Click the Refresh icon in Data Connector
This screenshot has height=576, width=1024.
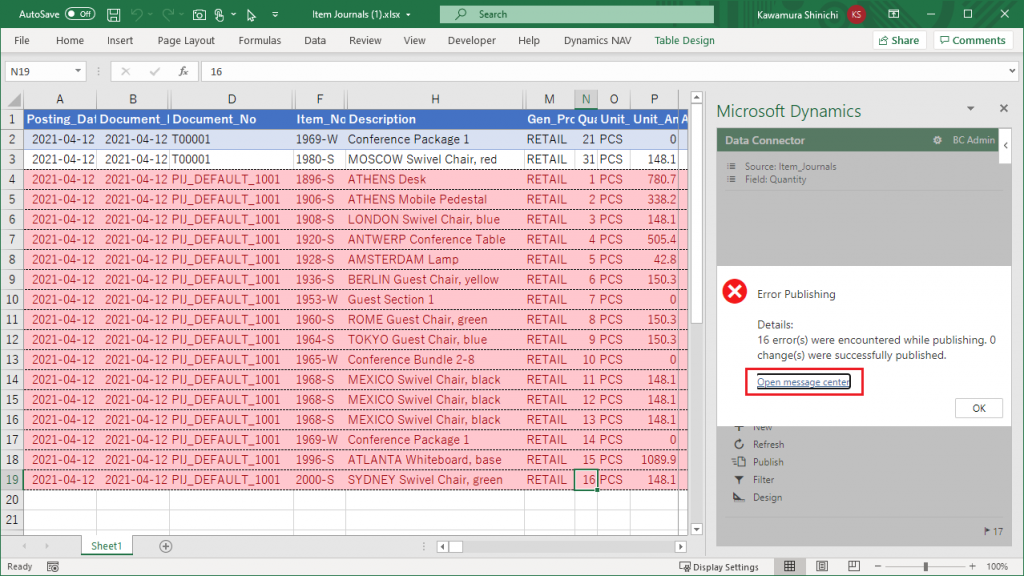pyautogui.click(x=739, y=444)
